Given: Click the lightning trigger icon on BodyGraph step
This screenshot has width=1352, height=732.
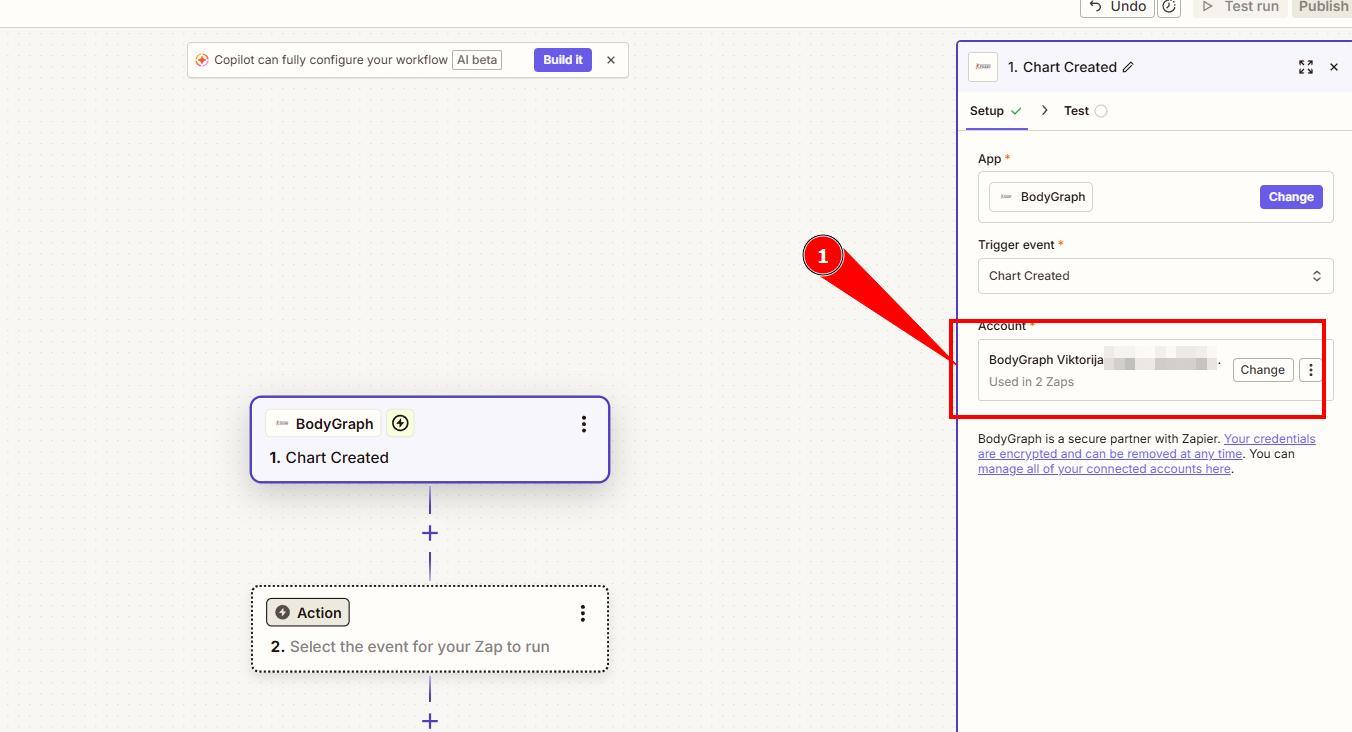Looking at the screenshot, I should [400, 424].
